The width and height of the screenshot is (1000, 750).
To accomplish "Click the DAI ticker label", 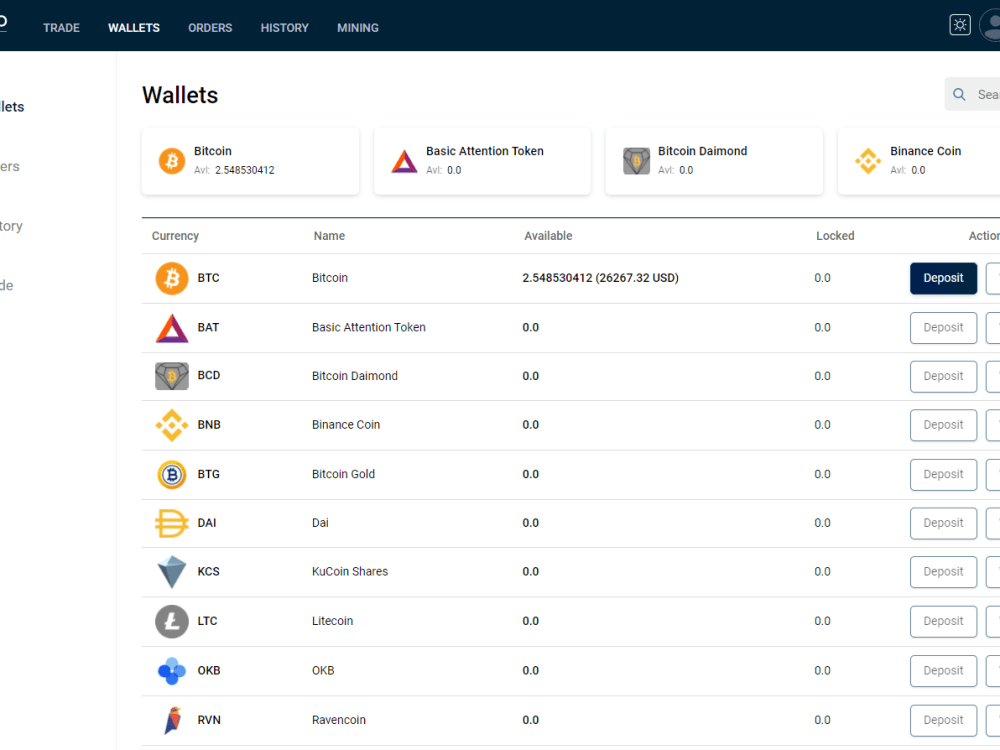I will pyautogui.click(x=207, y=523).
